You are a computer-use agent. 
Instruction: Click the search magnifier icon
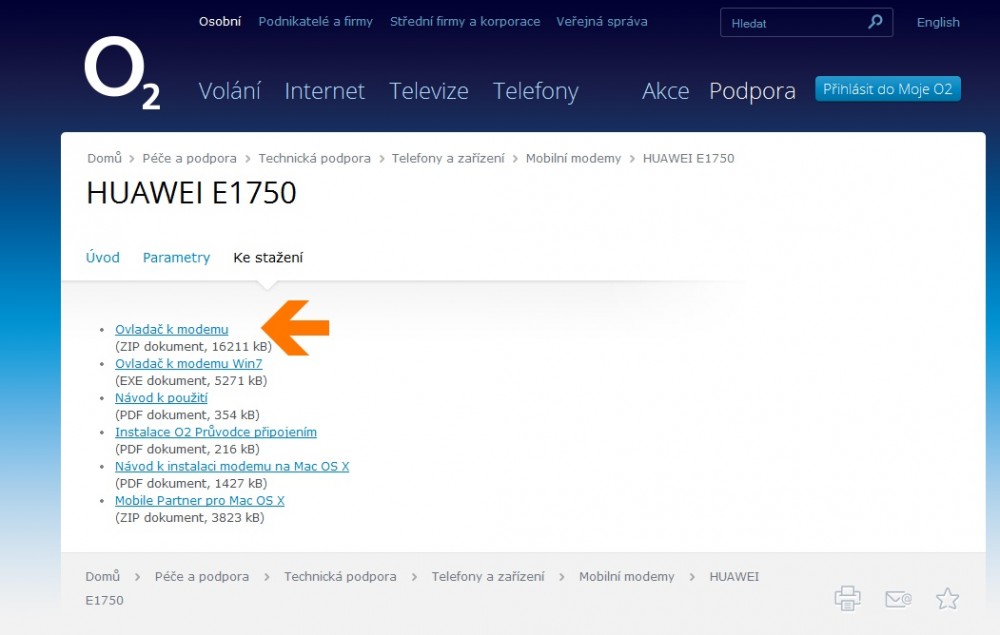coord(875,22)
